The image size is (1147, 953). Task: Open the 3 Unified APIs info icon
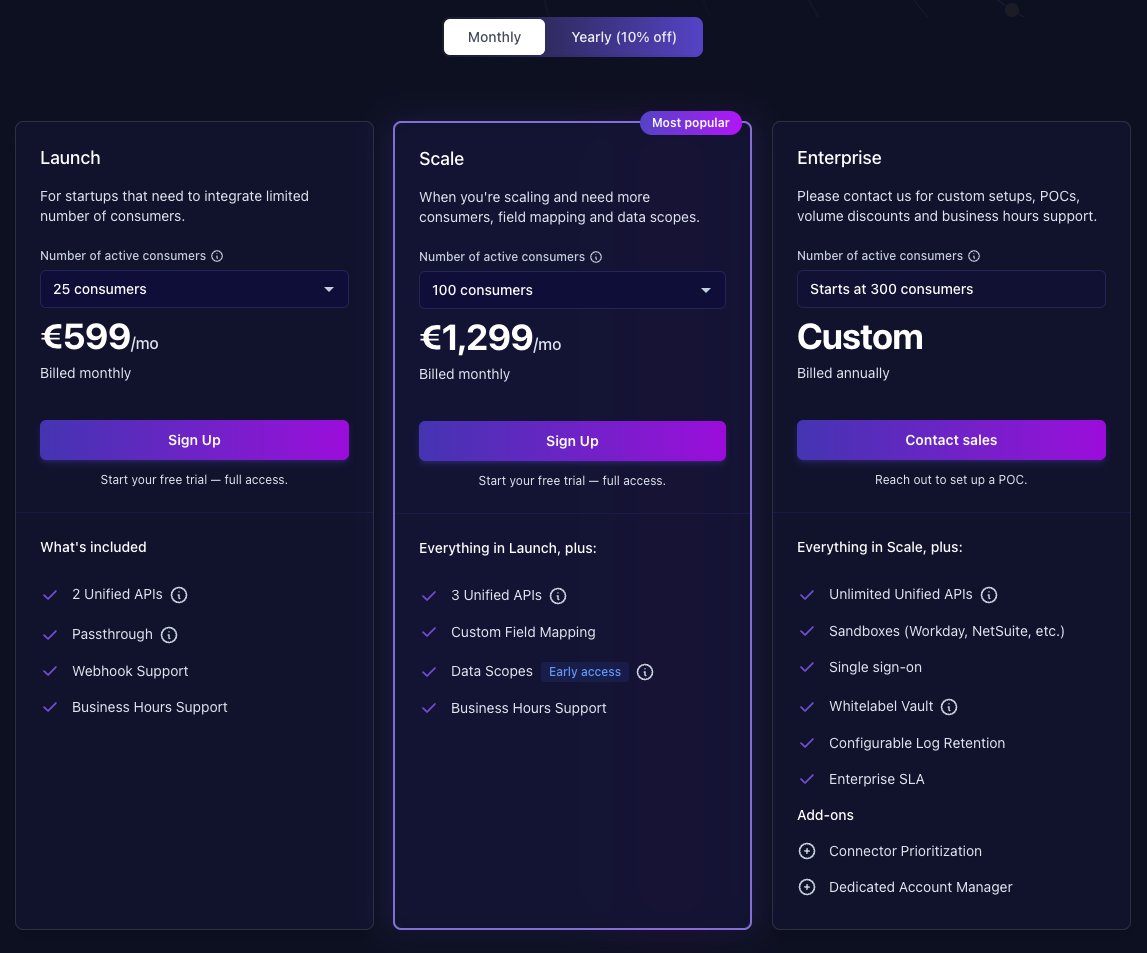[558, 595]
